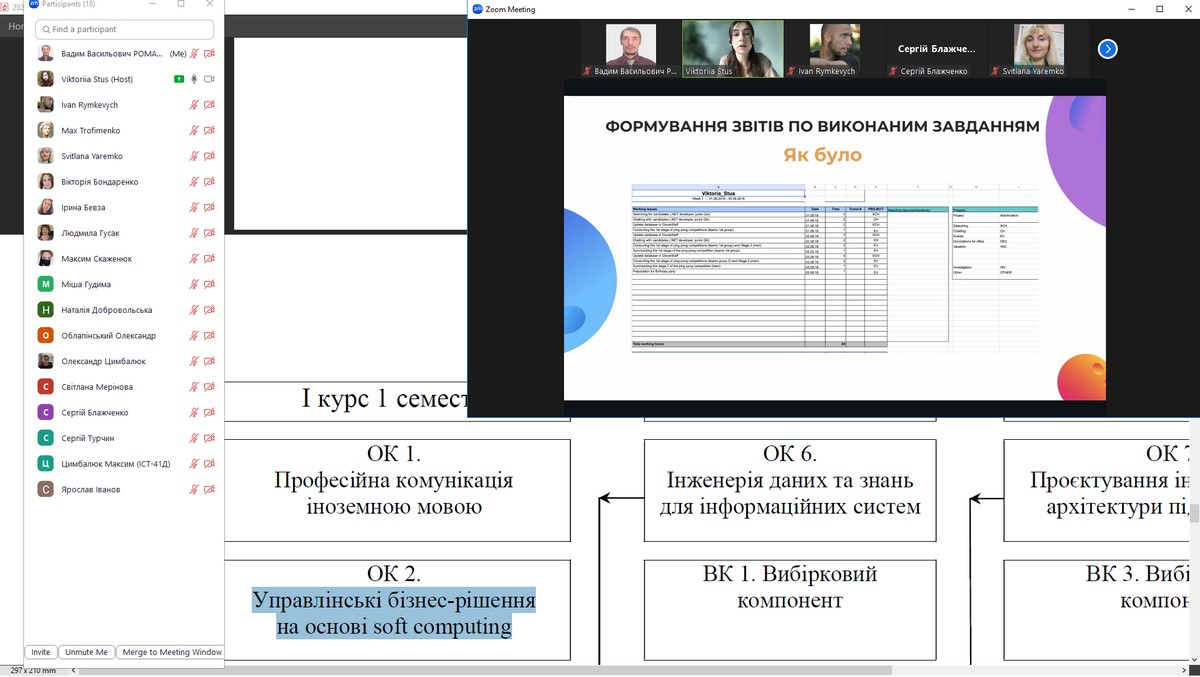Click the muted mic icon for Svitlana Yaremko
Screen dimensions: 1200x677
pyautogui.click(x=194, y=156)
